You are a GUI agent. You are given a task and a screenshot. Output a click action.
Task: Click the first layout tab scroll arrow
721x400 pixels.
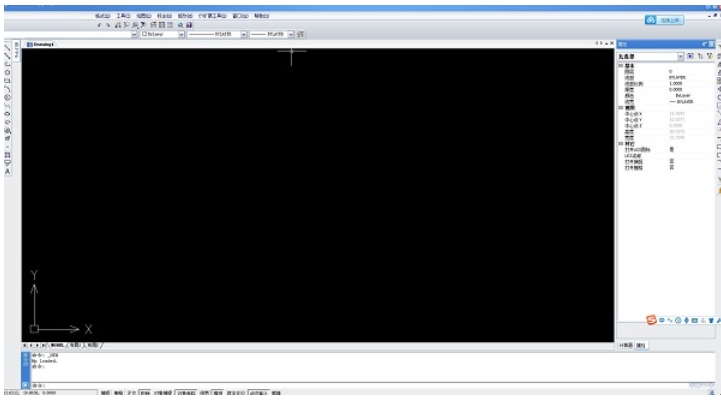(25, 345)
